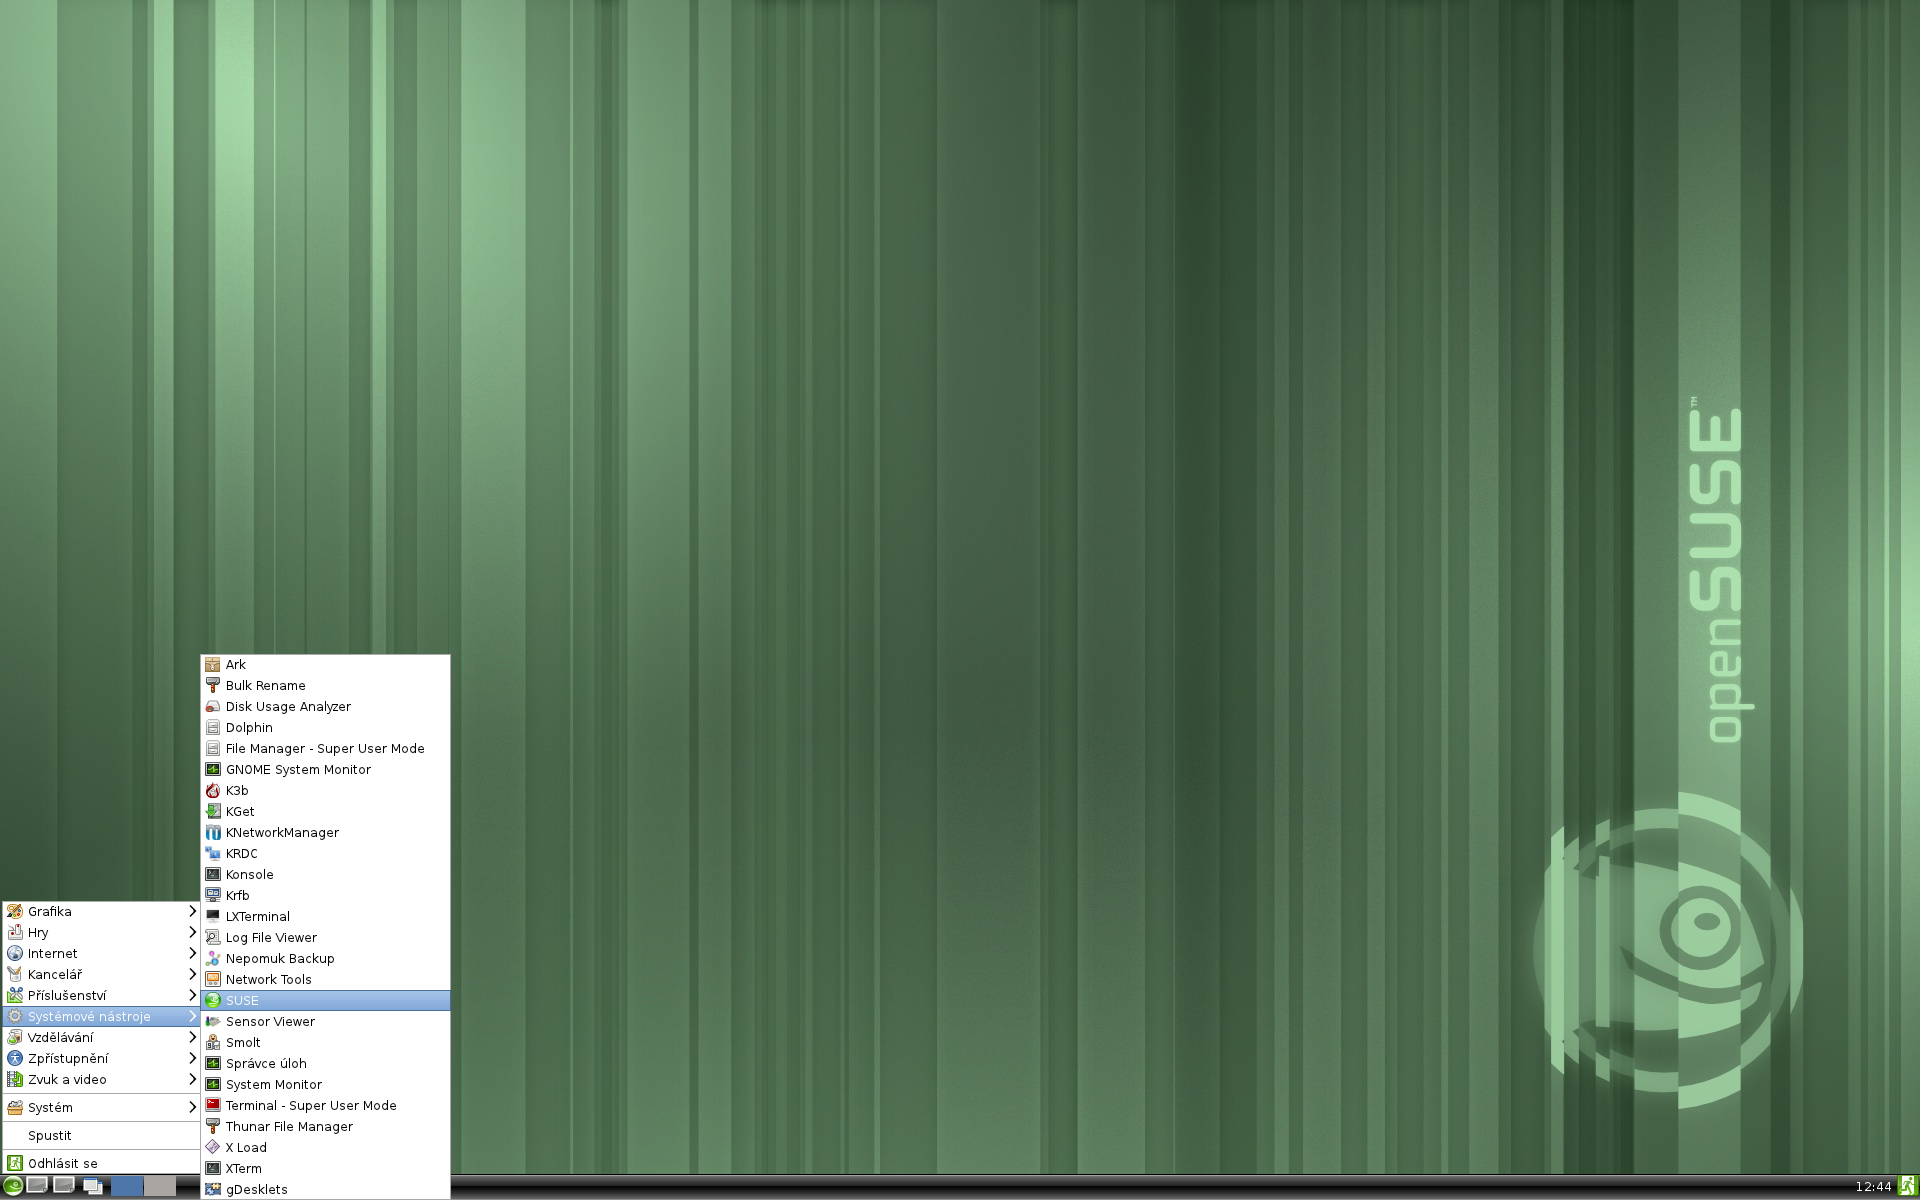Image resolution: width=1920 pixels, height=1200 pixels.
Task: Click the Network Tools icon
Action: [x=212, y=979]
